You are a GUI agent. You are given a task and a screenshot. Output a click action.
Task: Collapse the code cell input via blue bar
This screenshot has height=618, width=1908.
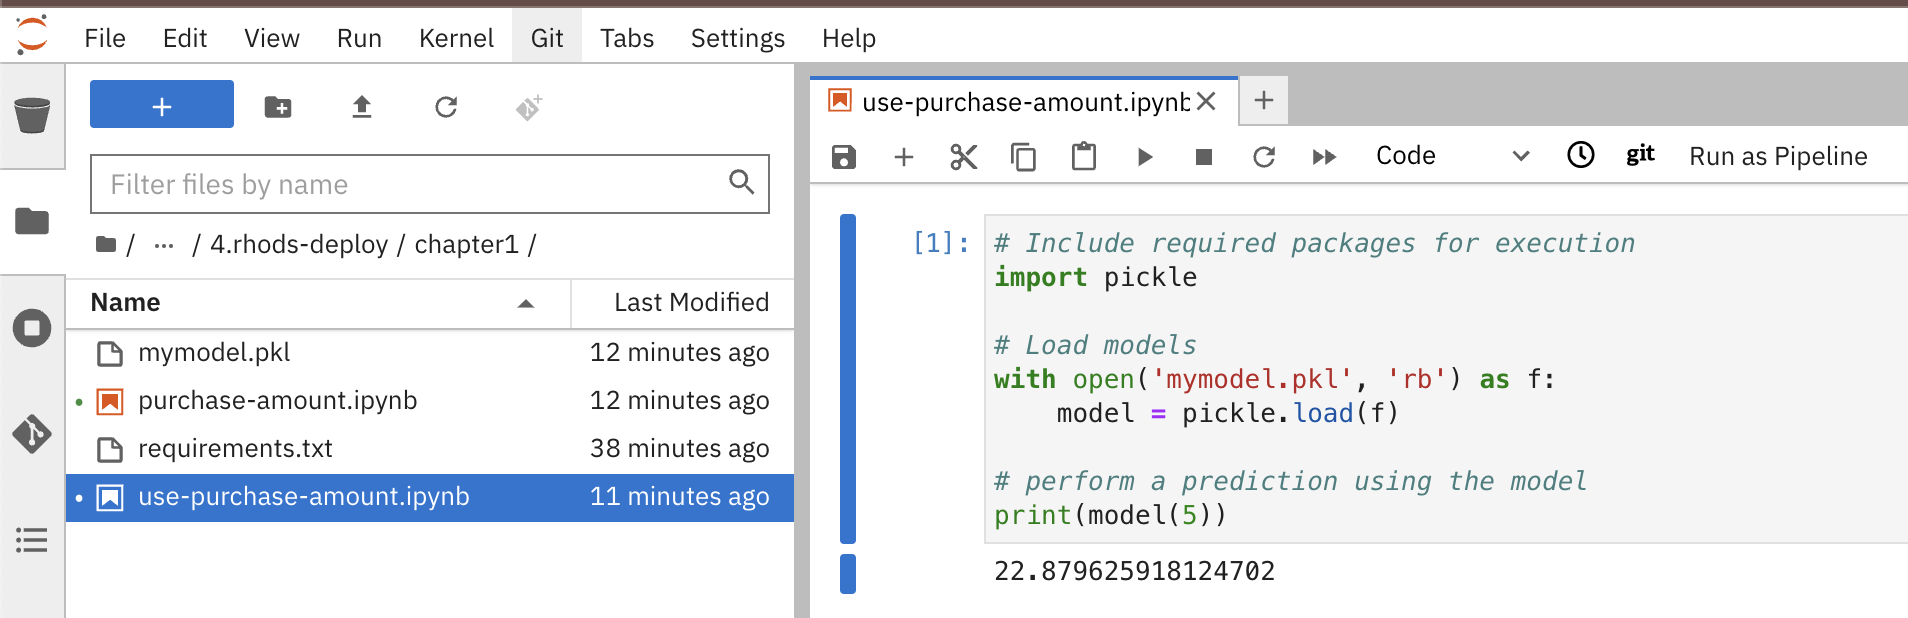pos(848,379)
